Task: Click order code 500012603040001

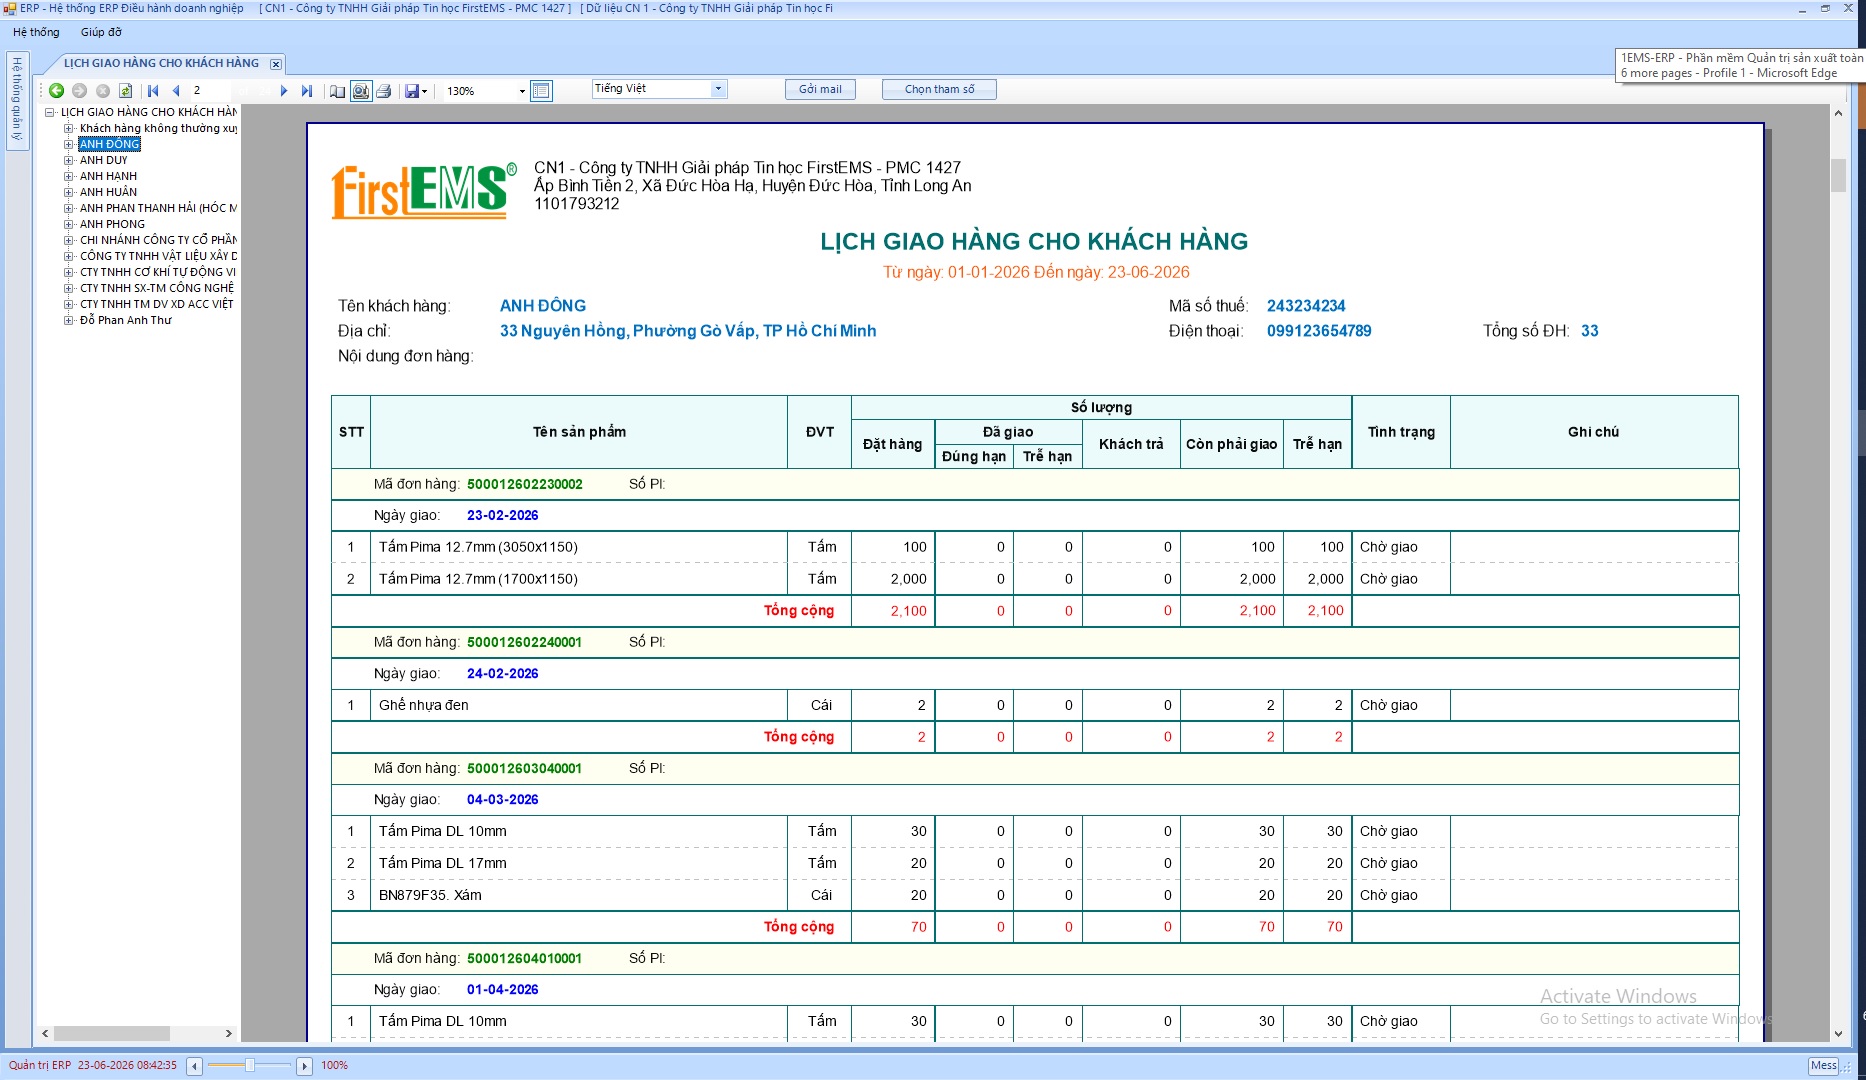Action: (x=524, y=768)
